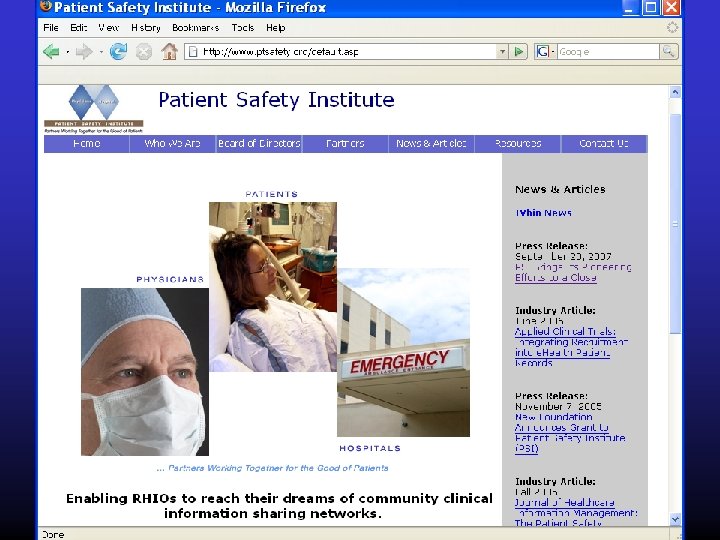Click the Forward arrow button
The height and width of the screenshot is (540, 720).
(x=84, y=51)
